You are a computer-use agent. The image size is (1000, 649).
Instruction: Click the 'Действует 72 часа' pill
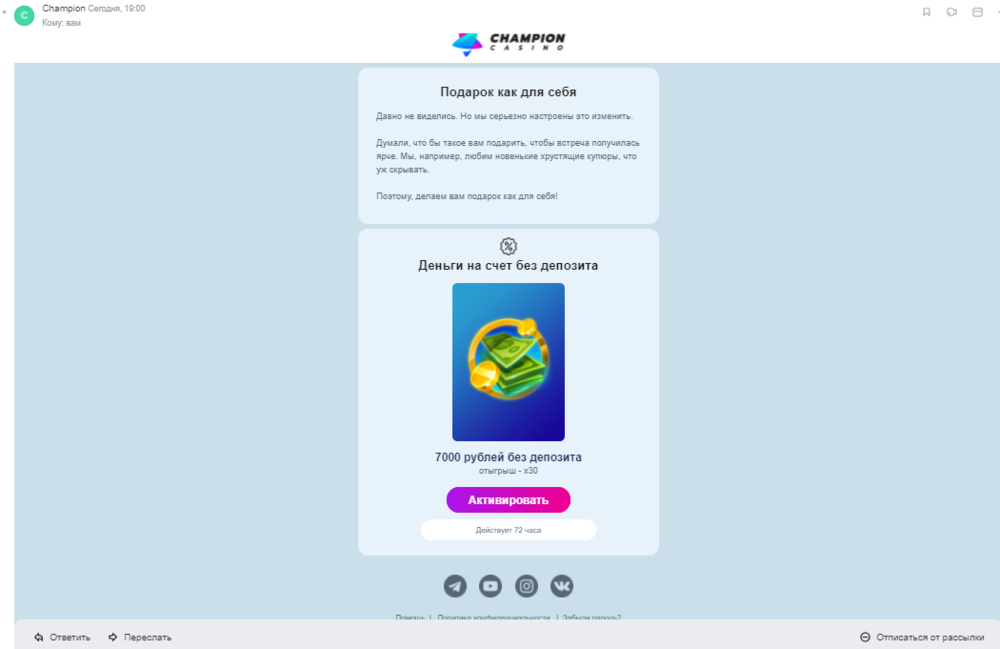click(508, 530)
